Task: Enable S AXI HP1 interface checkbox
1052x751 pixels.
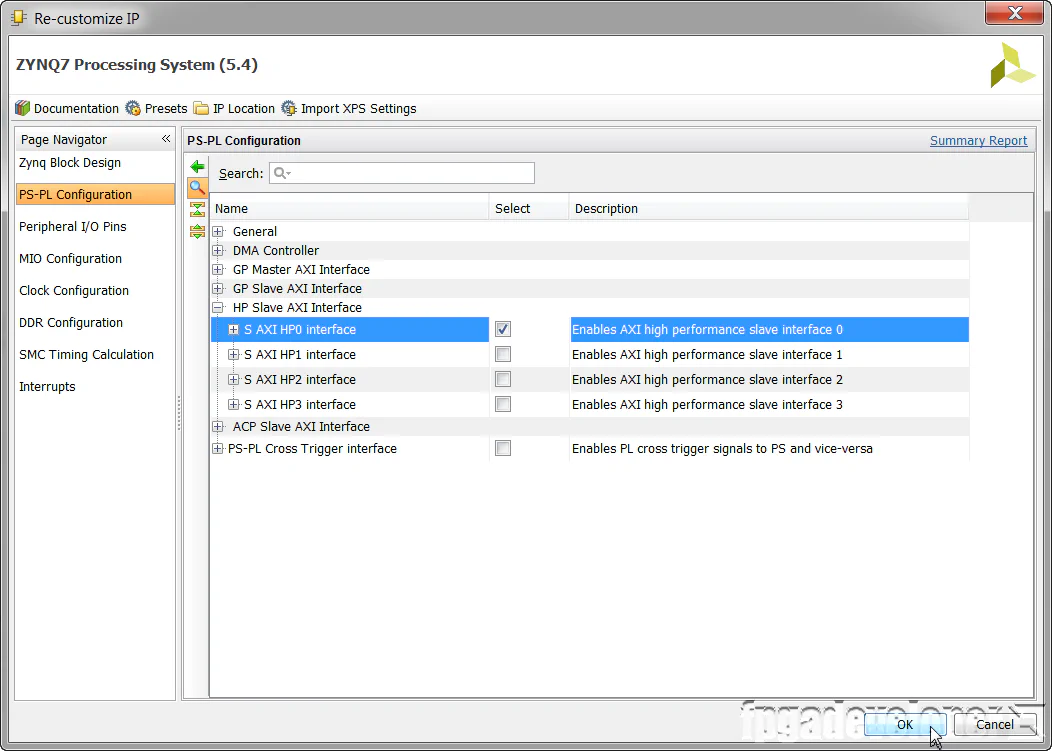Action: [x=503, y=354]
